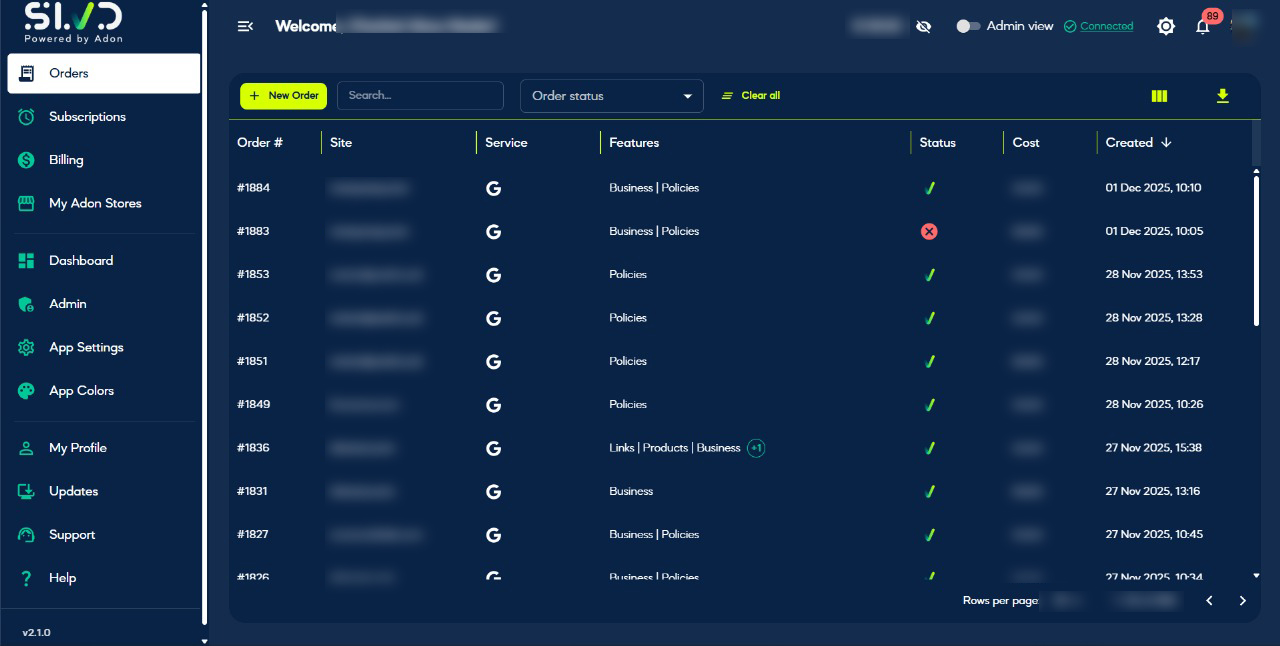Viewport: 1280px width, 646px height.
Task: Click the Connected status link
Action: tap(1106, 27)
